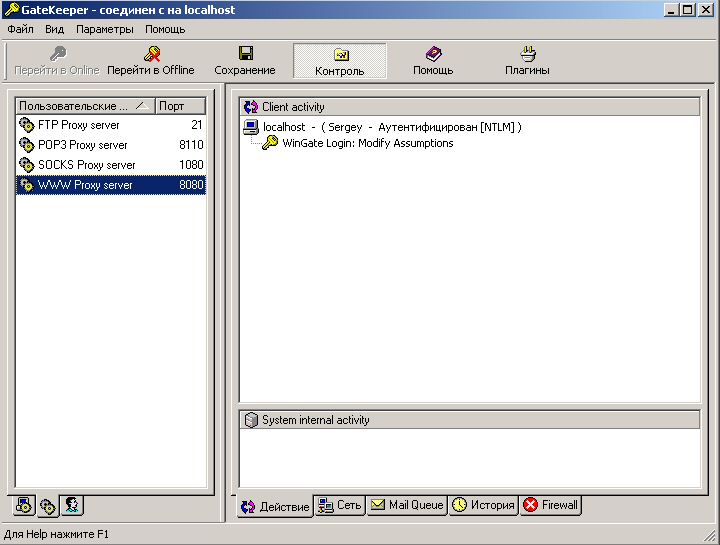The height and width of the screenshot is (545, 720).
Task: Click the Client activity header bar
Action: point(470,107)
